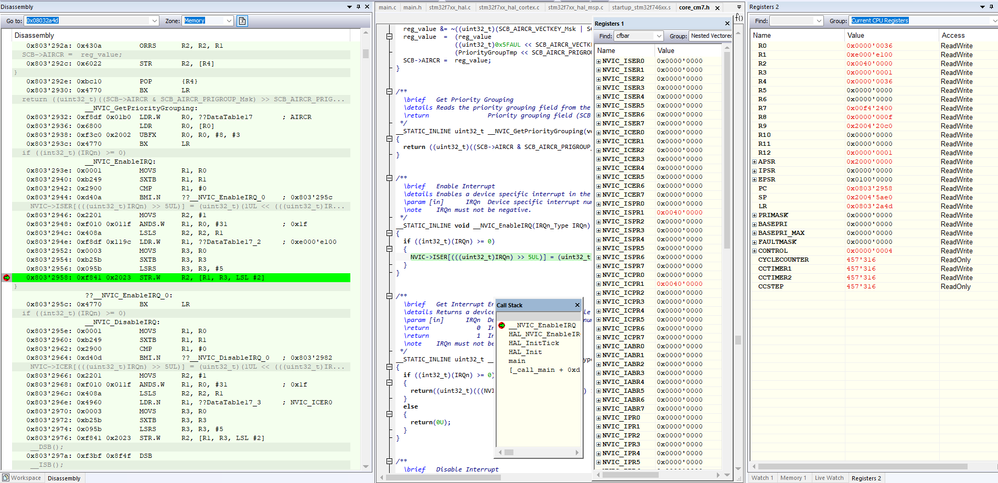Expand NVIC_IABR0 in Registers 1

(599, 346)
